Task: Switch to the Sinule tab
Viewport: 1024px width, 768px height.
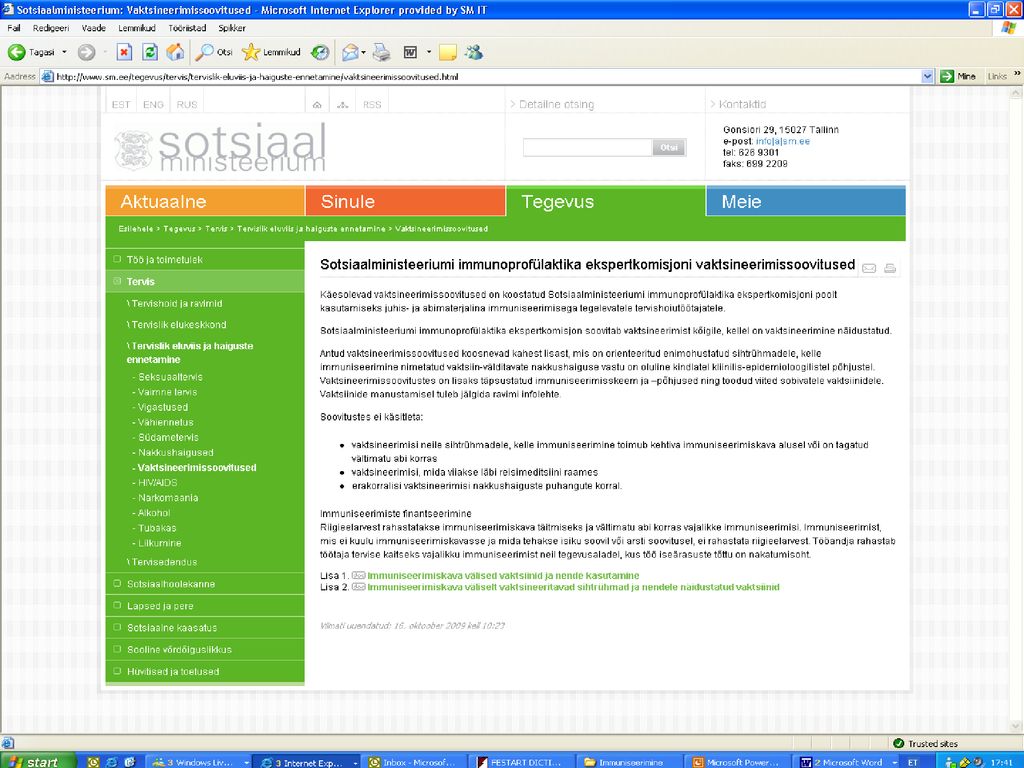Action: 406,201
